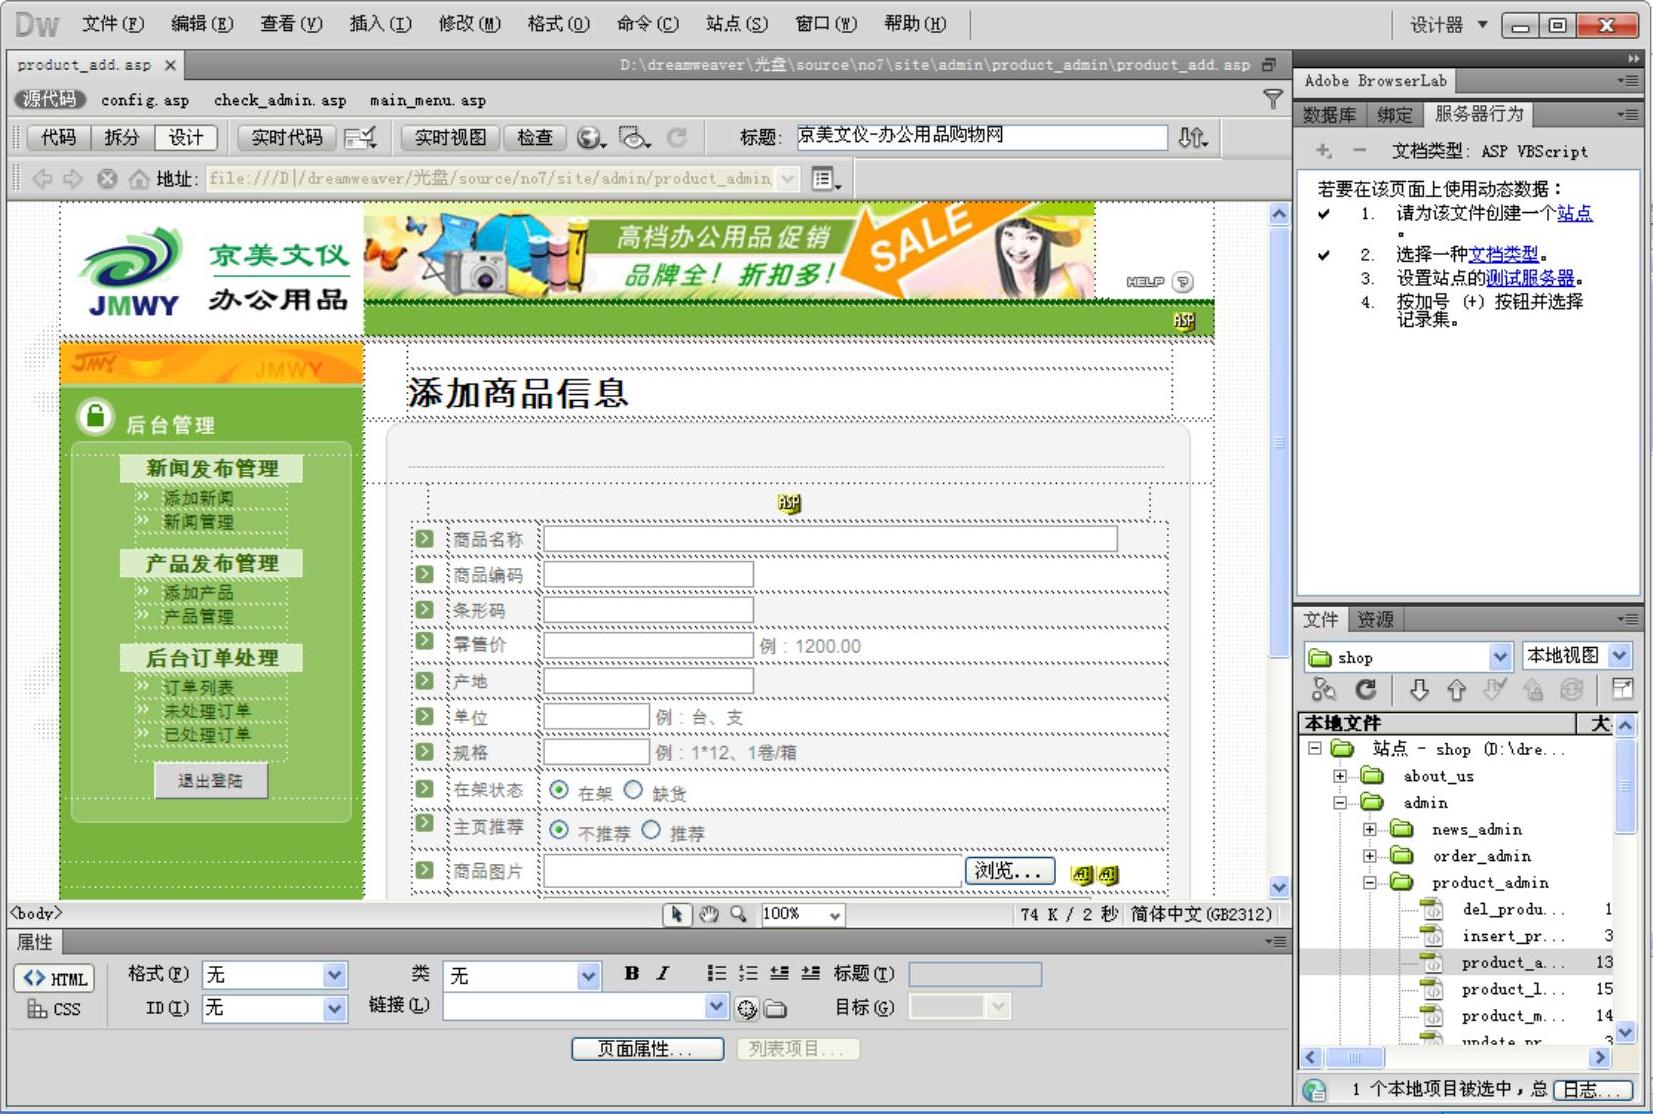
Task: Select the 不推荐 radio button
Action: [x=559, y=830]
